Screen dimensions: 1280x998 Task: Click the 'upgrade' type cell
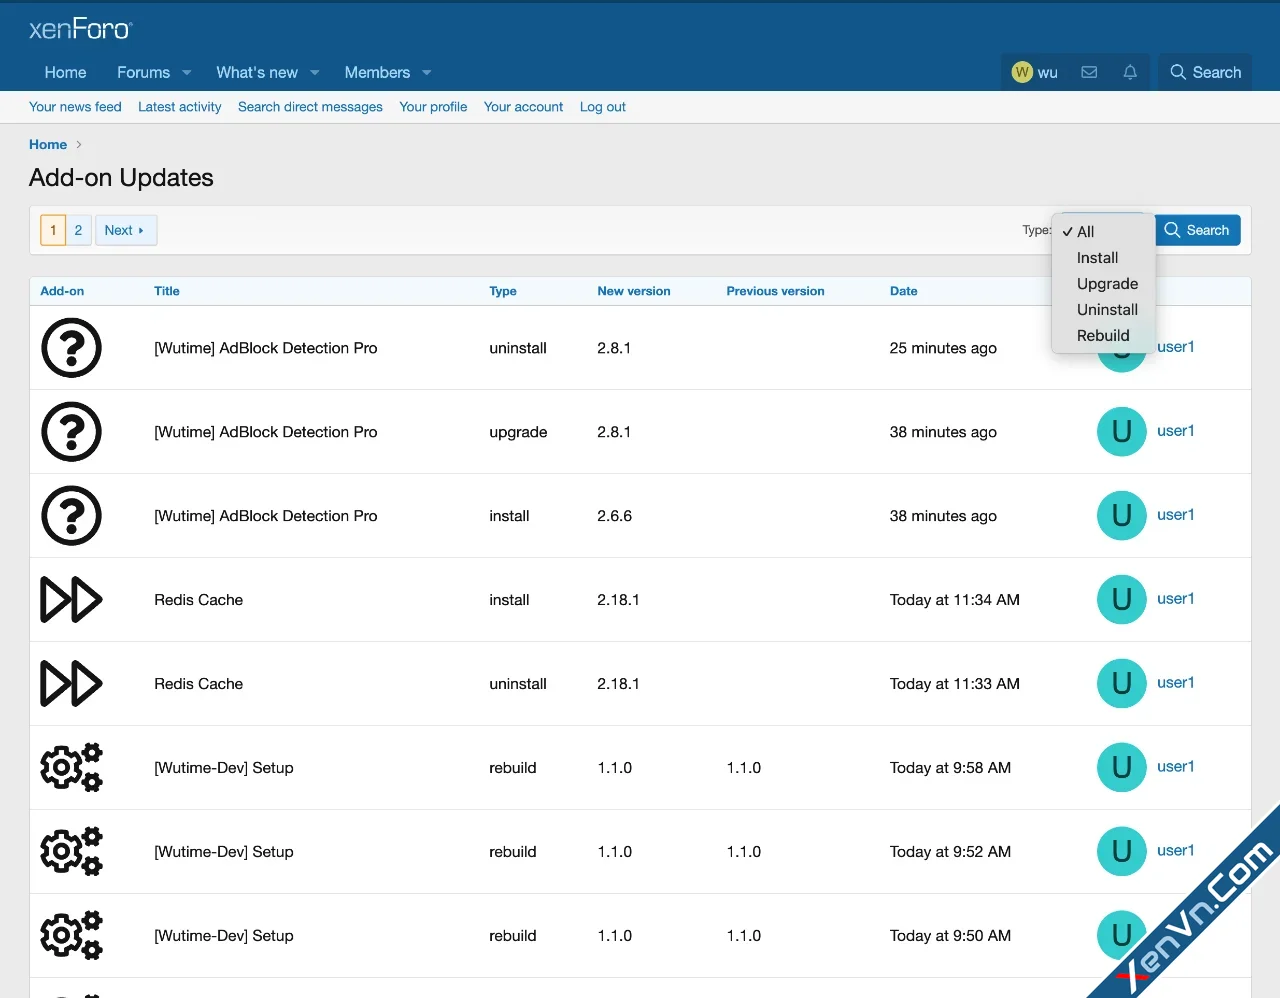click(518, 432)
